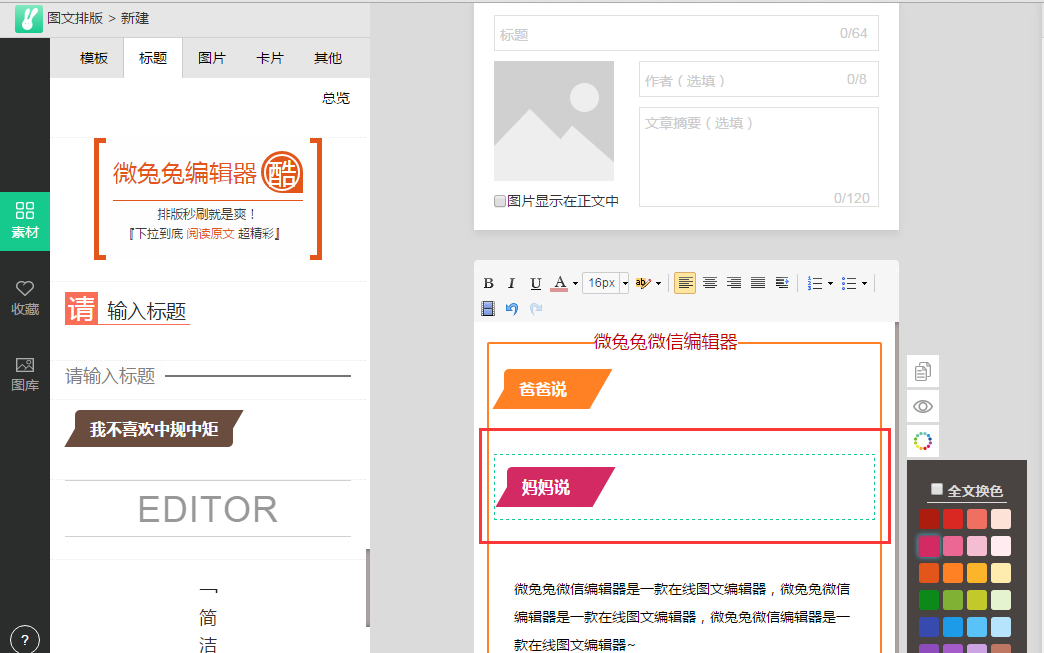This screenshot has height=653, width=1044.
Task: Open the 图库 sidebar panel
Action: point(24,370)
